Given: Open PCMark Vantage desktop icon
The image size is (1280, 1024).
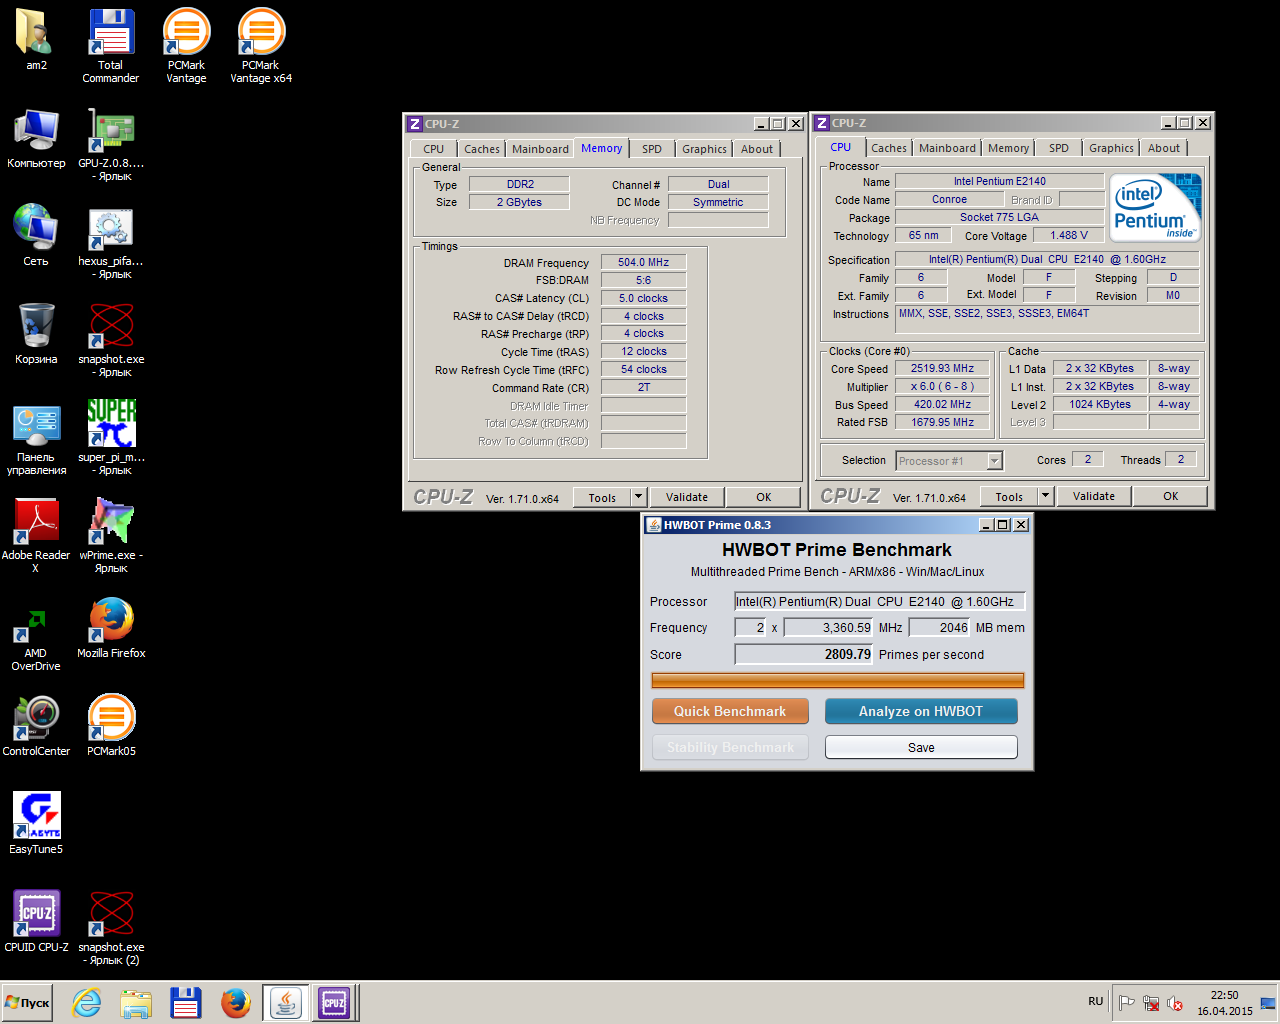Looking at the screenshot, I should coord(186,46).
